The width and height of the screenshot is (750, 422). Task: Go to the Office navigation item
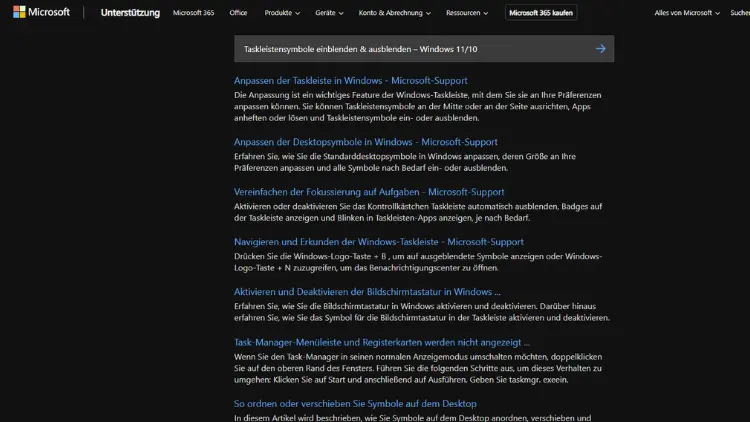238,13
